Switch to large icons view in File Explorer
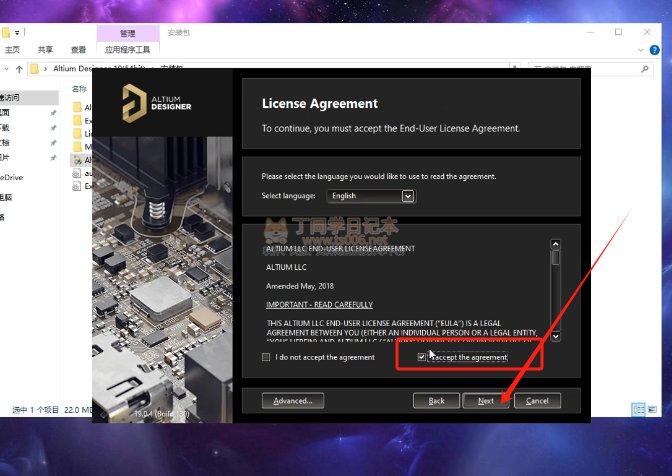Screen dimensions: 672x476 click(652, 409)
